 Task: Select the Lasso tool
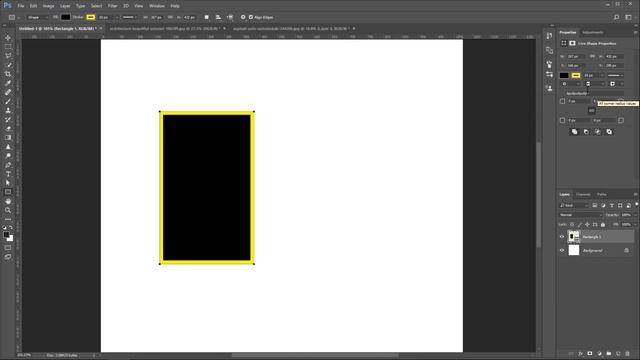8,56
